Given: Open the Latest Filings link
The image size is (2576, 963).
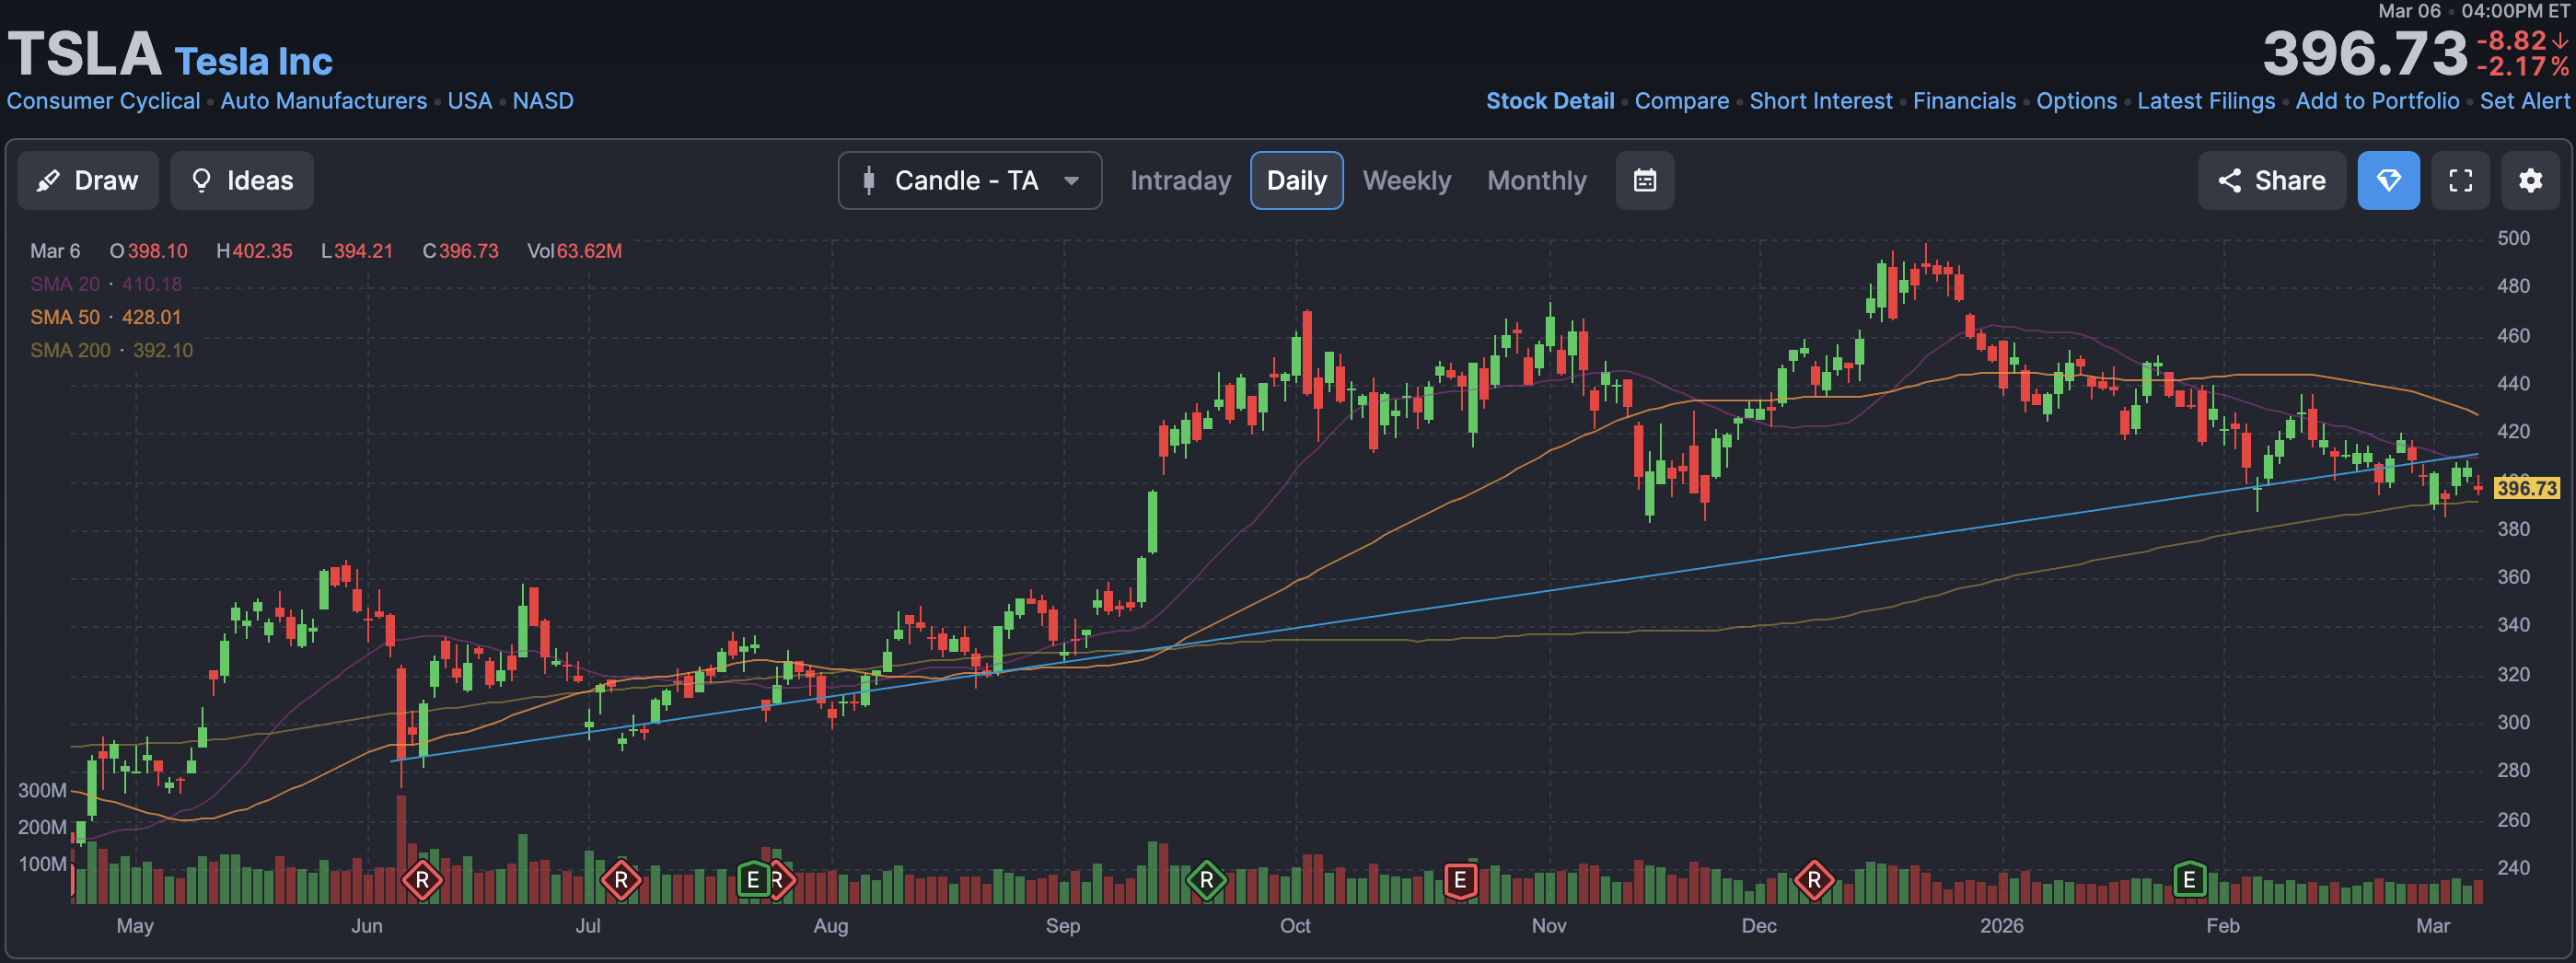Looking at the screenshot, I should coord(2206,101).
